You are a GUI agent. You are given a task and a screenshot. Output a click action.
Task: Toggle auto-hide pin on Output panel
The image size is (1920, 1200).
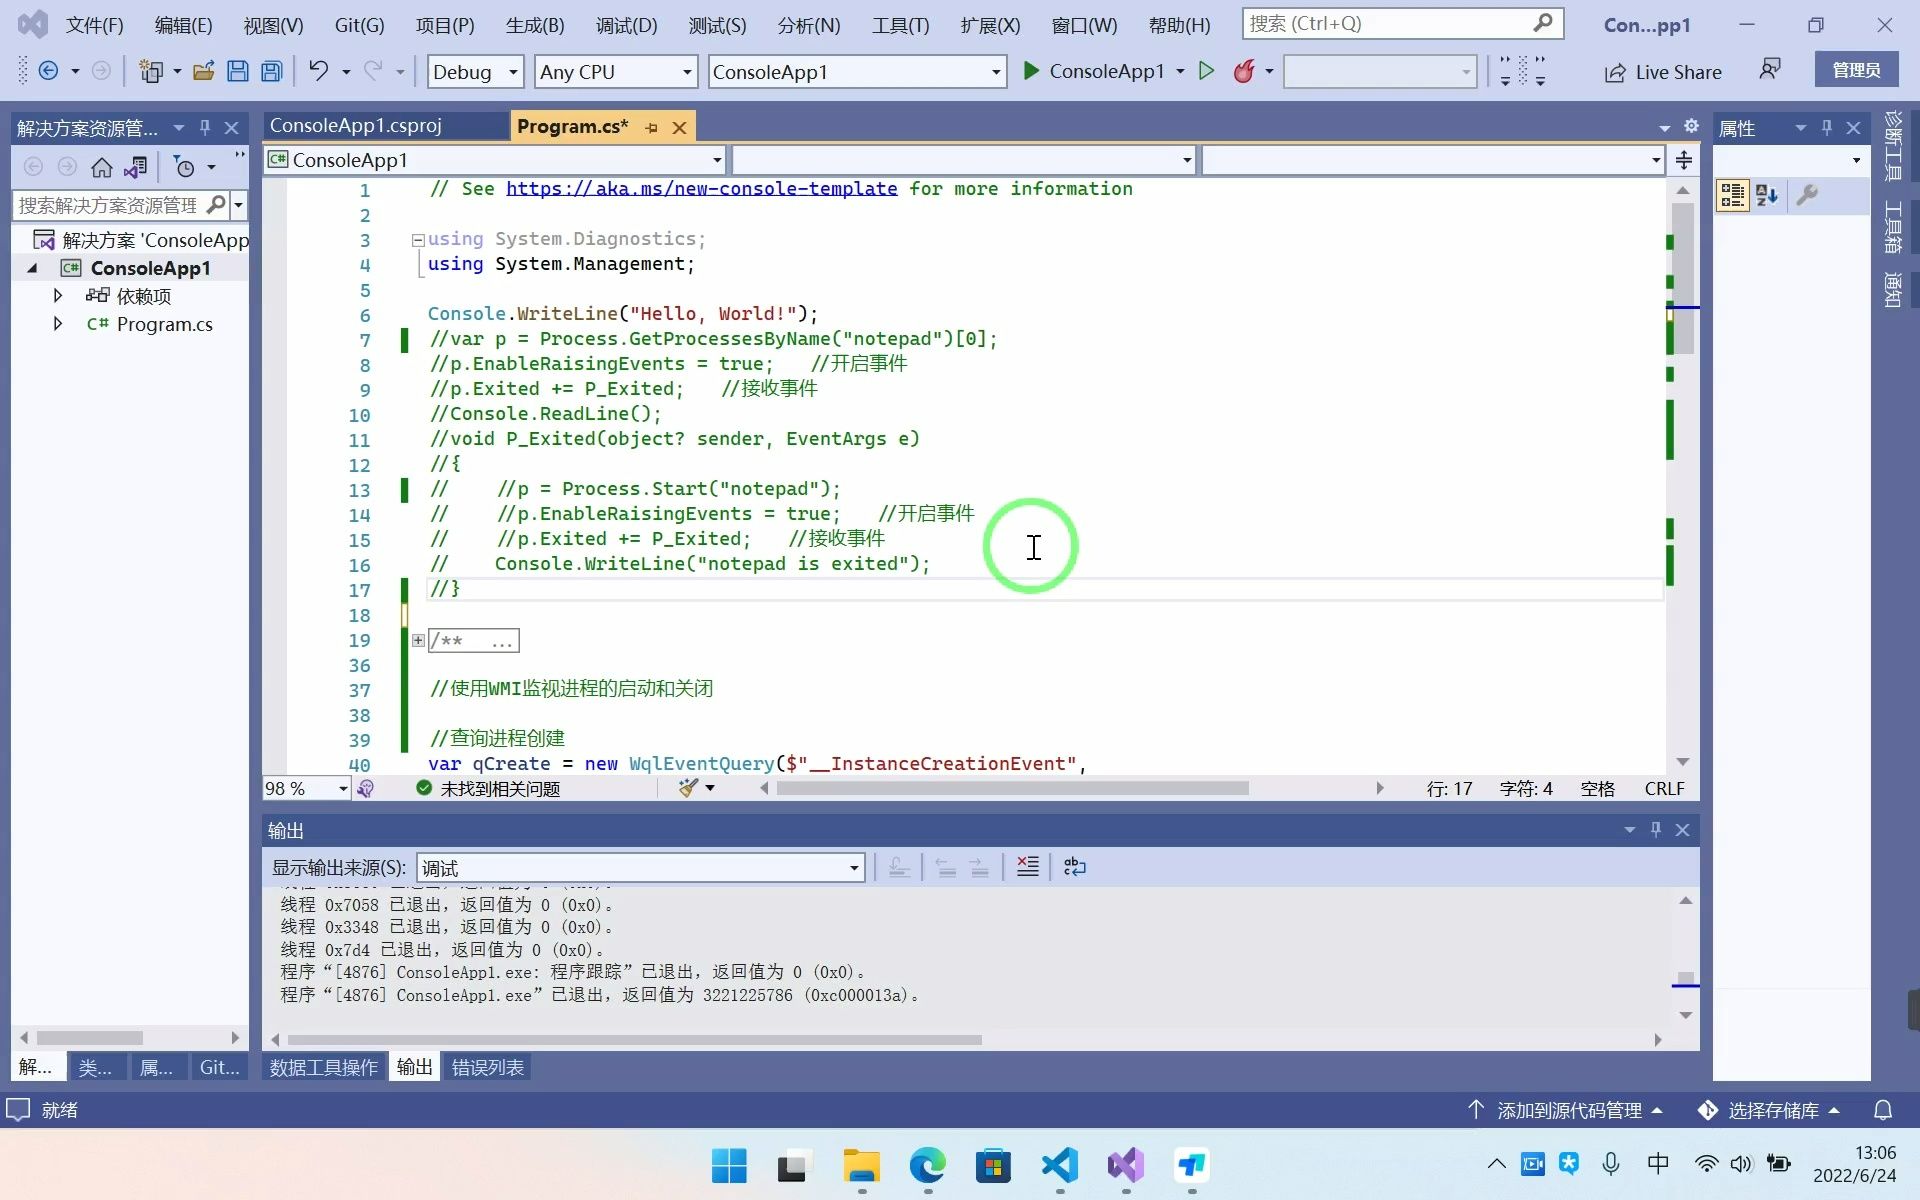[x=1656, y=830]
